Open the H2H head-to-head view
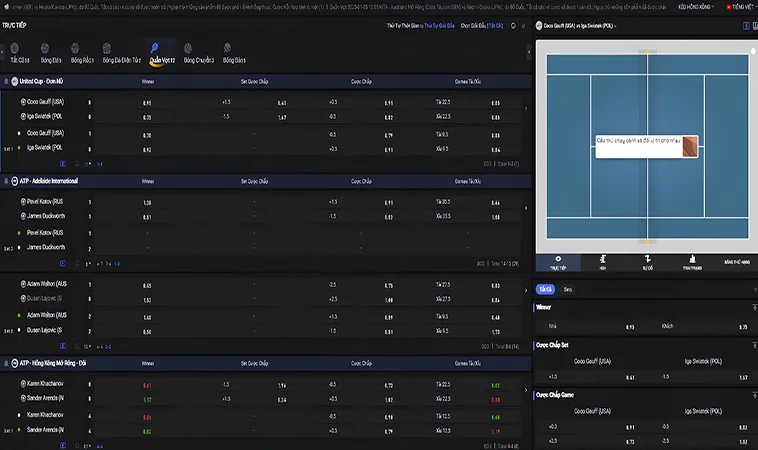The height and width of the screenshot is (450, 758). pyautogui.click(x=603, y=261)
